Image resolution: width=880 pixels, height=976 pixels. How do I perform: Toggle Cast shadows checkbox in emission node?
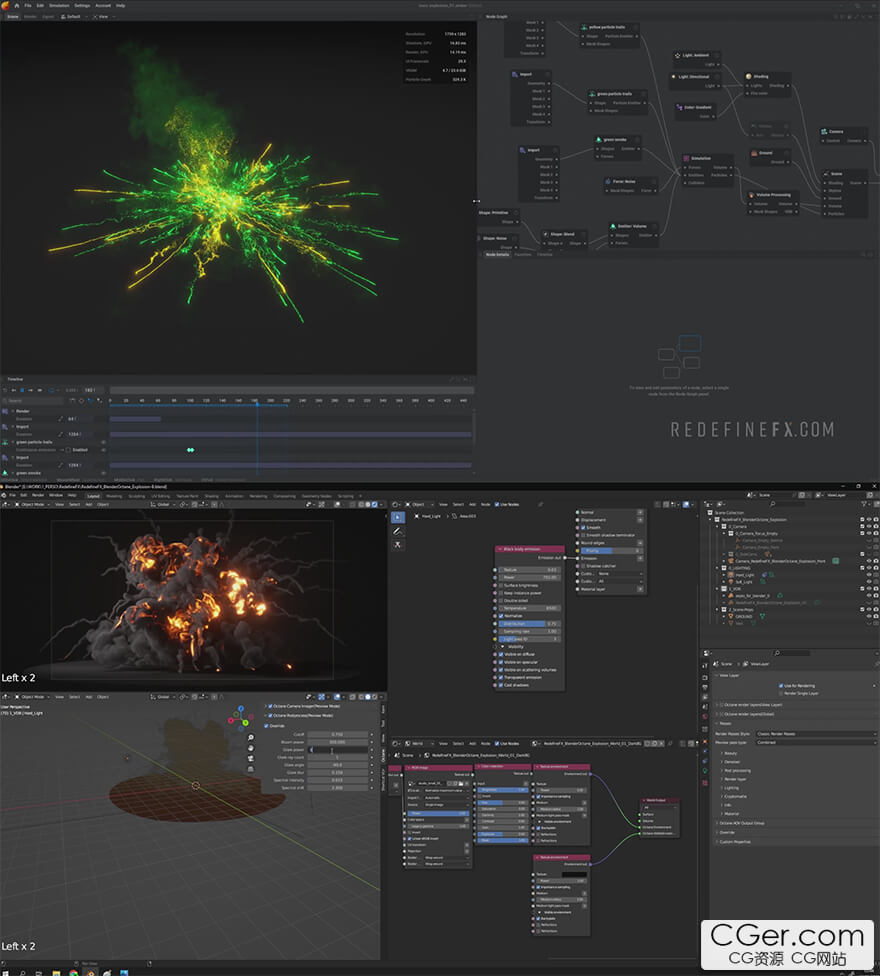click(x=501, y=684)
